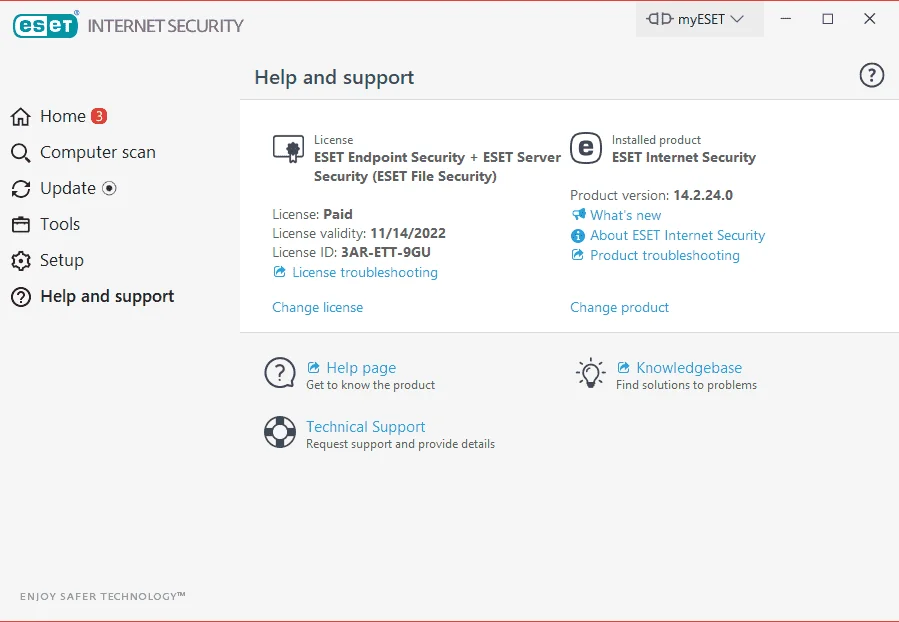Close the ESET Internet Security window
This screenshot has height=622, width=899.
coord(870,19)
